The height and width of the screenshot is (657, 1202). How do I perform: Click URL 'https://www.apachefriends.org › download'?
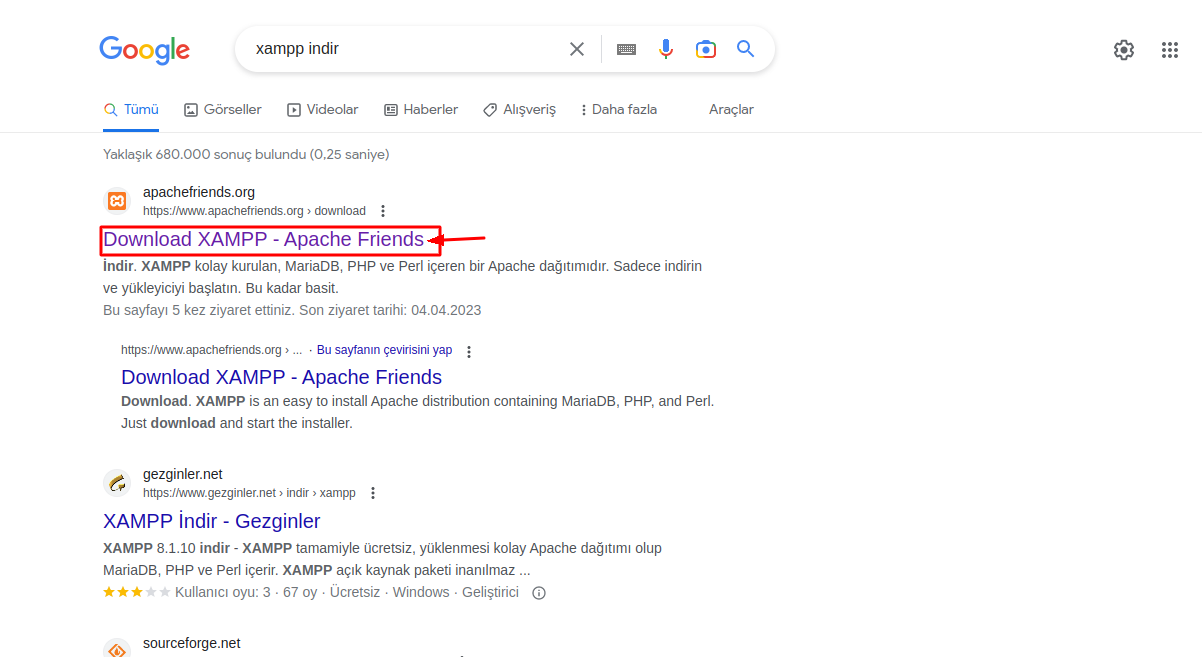click(x=254, y=211)
